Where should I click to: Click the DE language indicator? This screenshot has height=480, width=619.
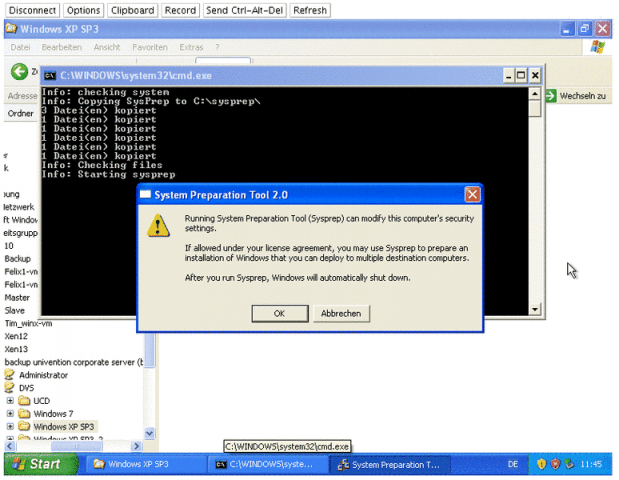513,464
